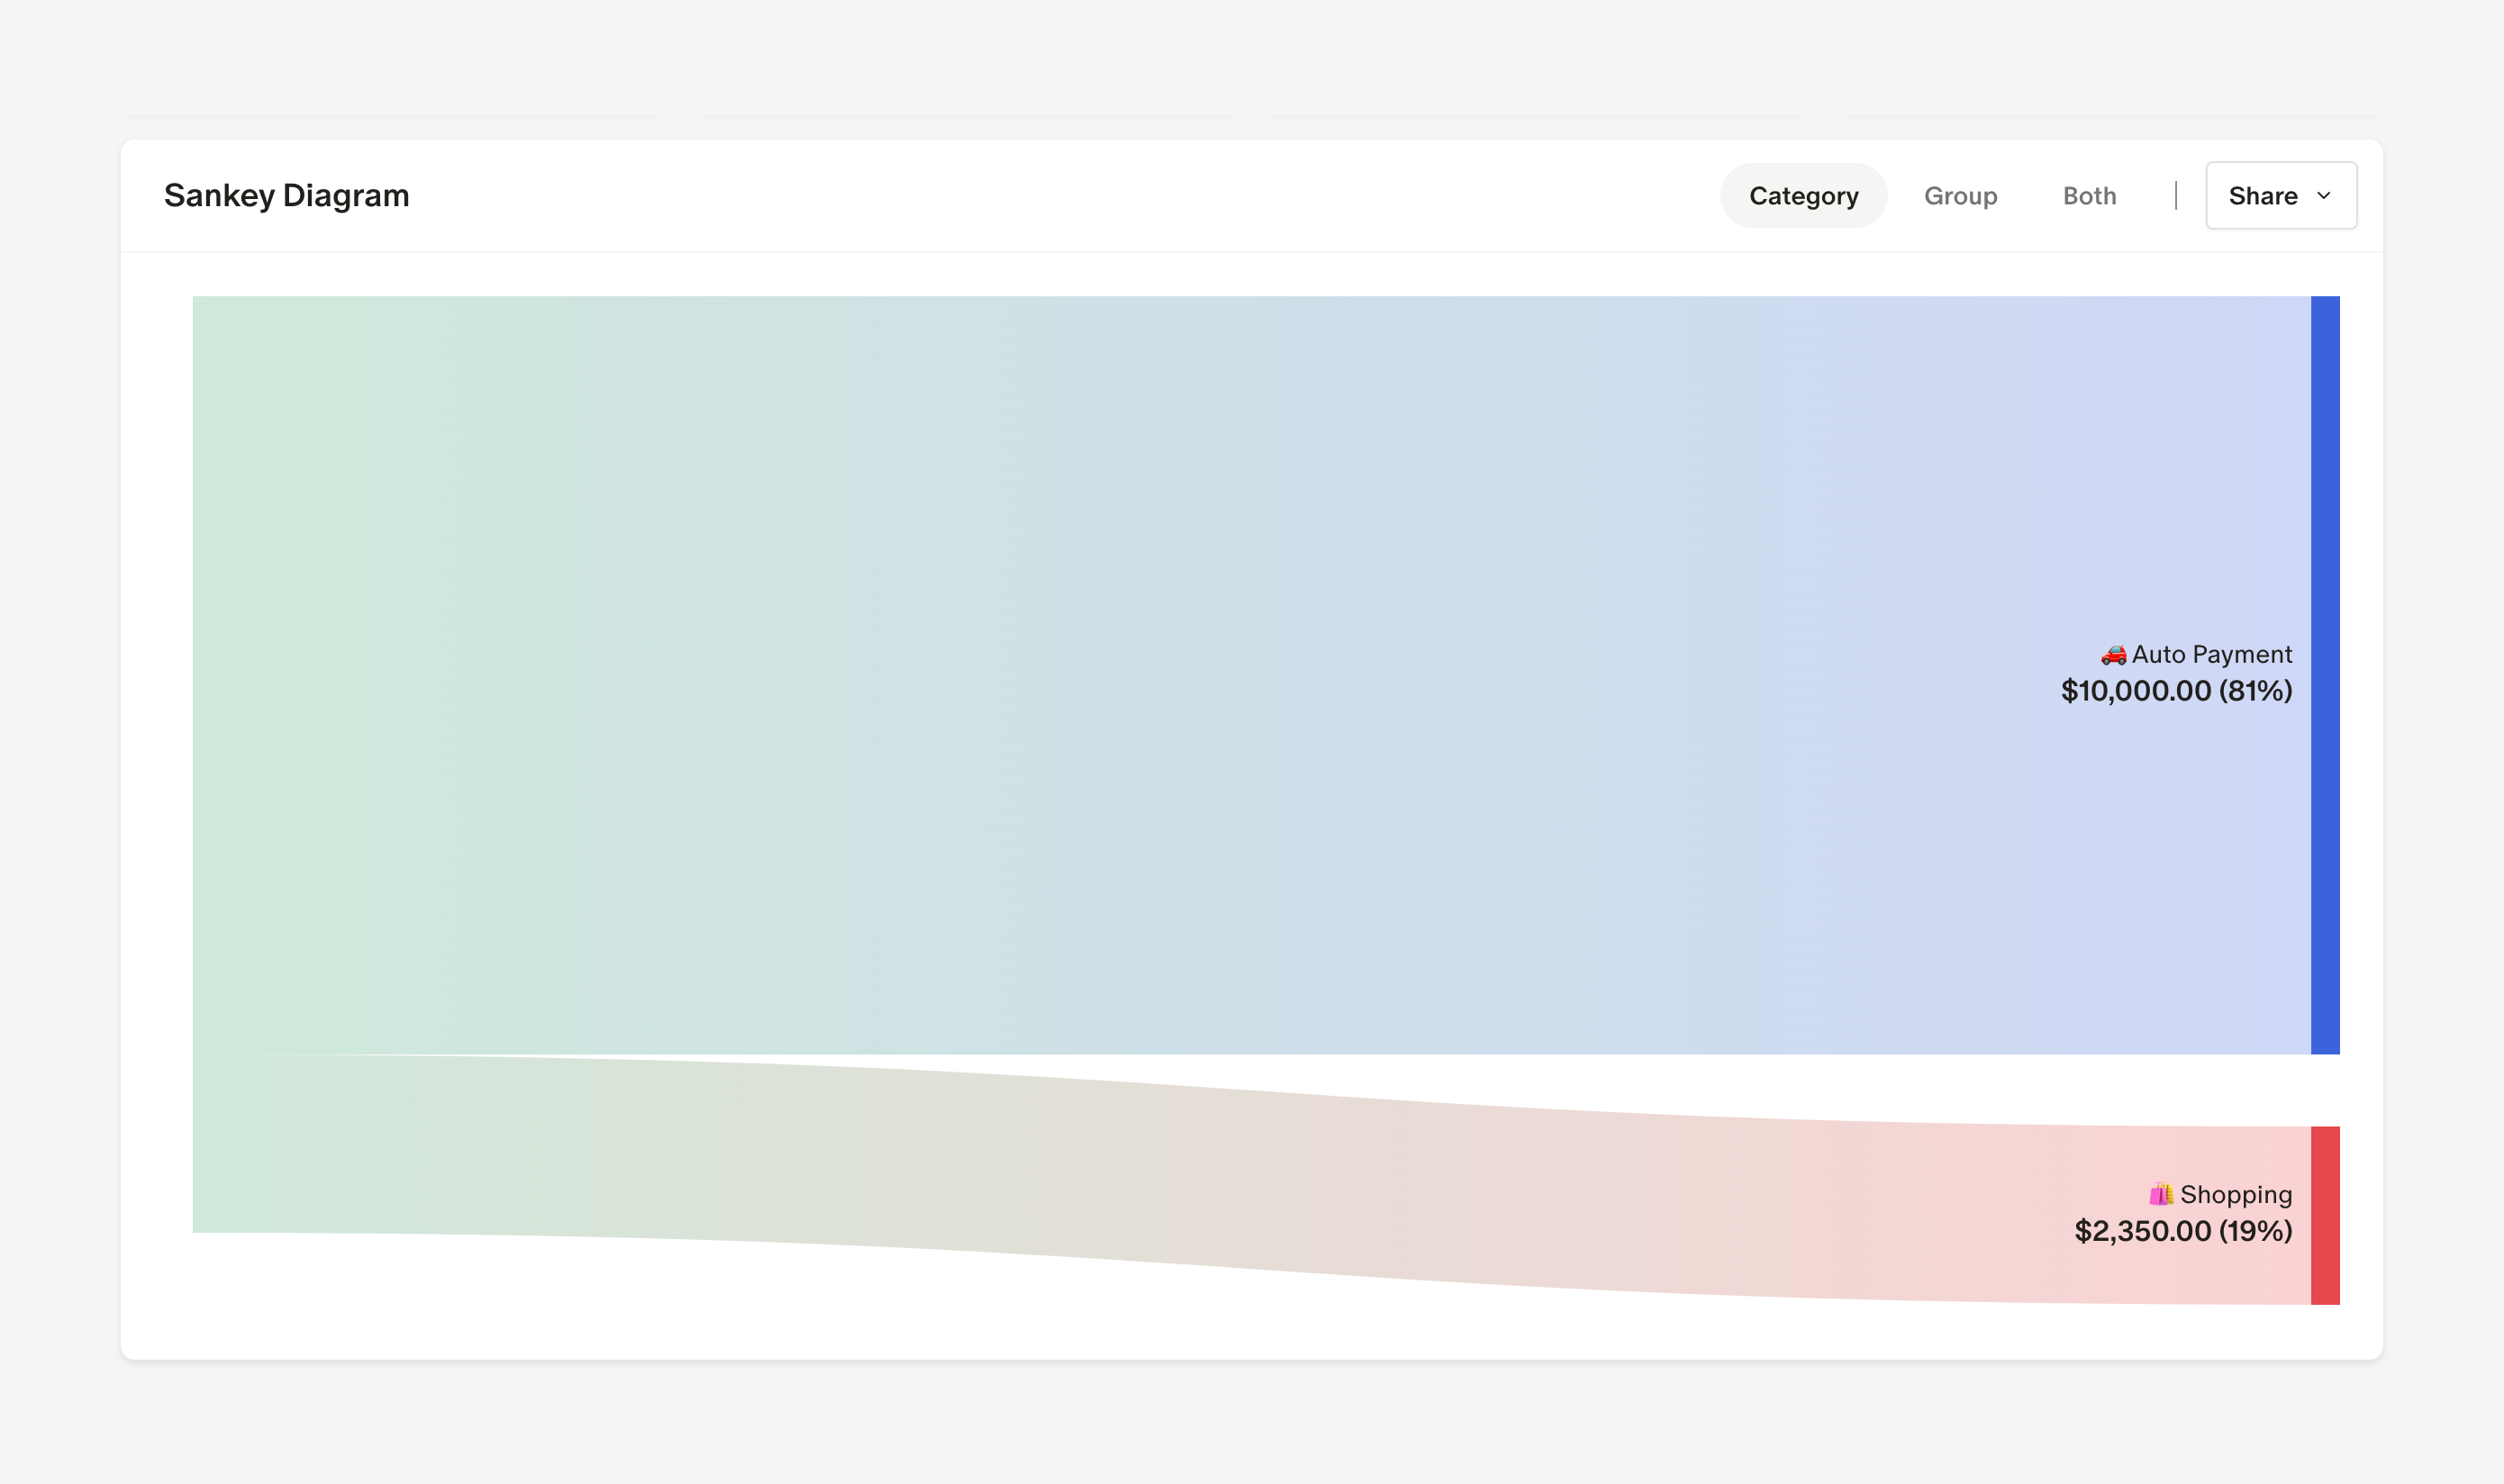Click the shopping bags emoji icon
This screenshot has height=1484, width=2504.
(2161, 1194)
